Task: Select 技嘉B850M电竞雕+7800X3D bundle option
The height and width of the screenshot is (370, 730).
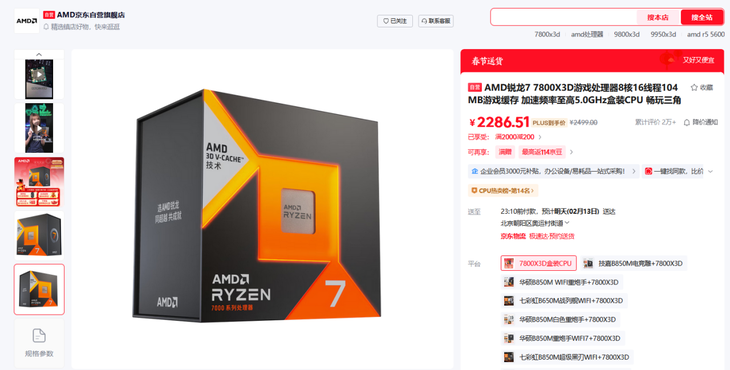Action: tap(634, 263)
